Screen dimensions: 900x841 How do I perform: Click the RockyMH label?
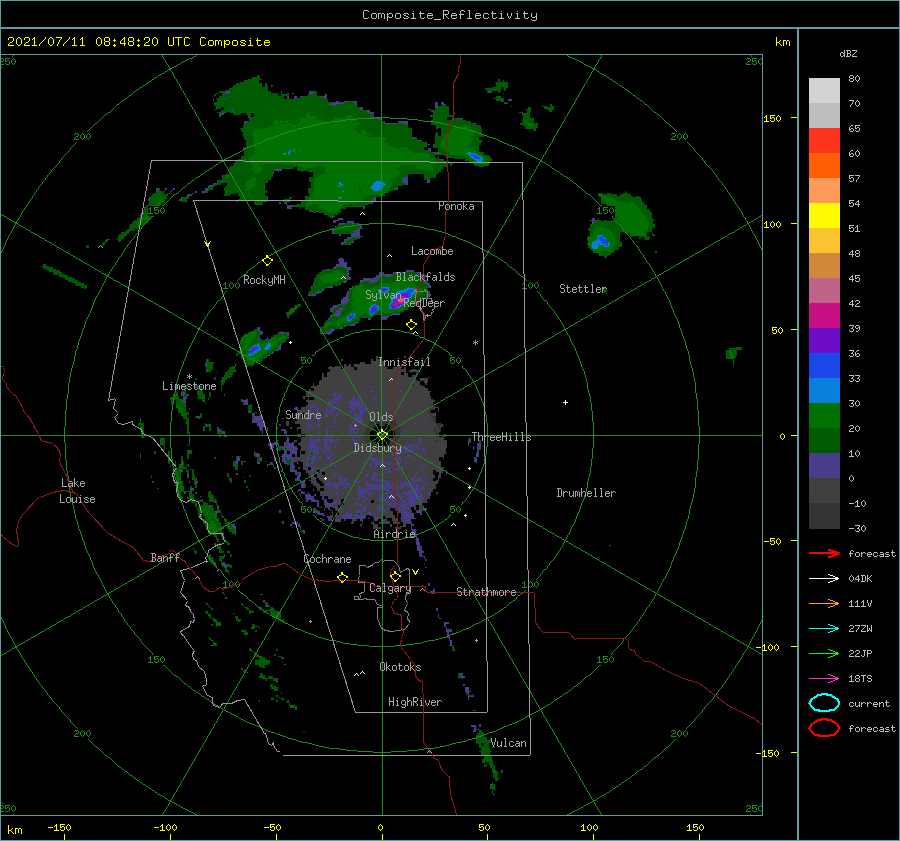[x=264, y=280]
